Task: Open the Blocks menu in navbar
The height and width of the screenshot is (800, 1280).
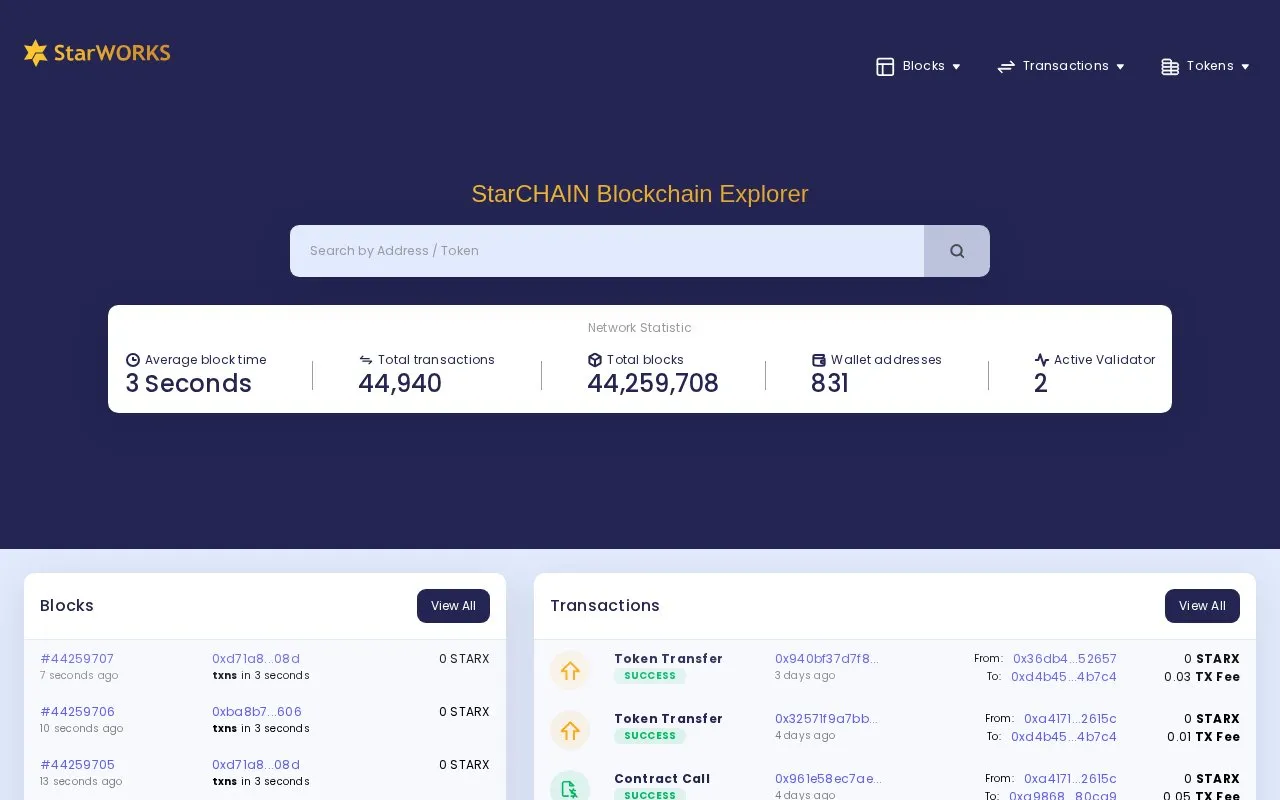Action: point(918,66)
